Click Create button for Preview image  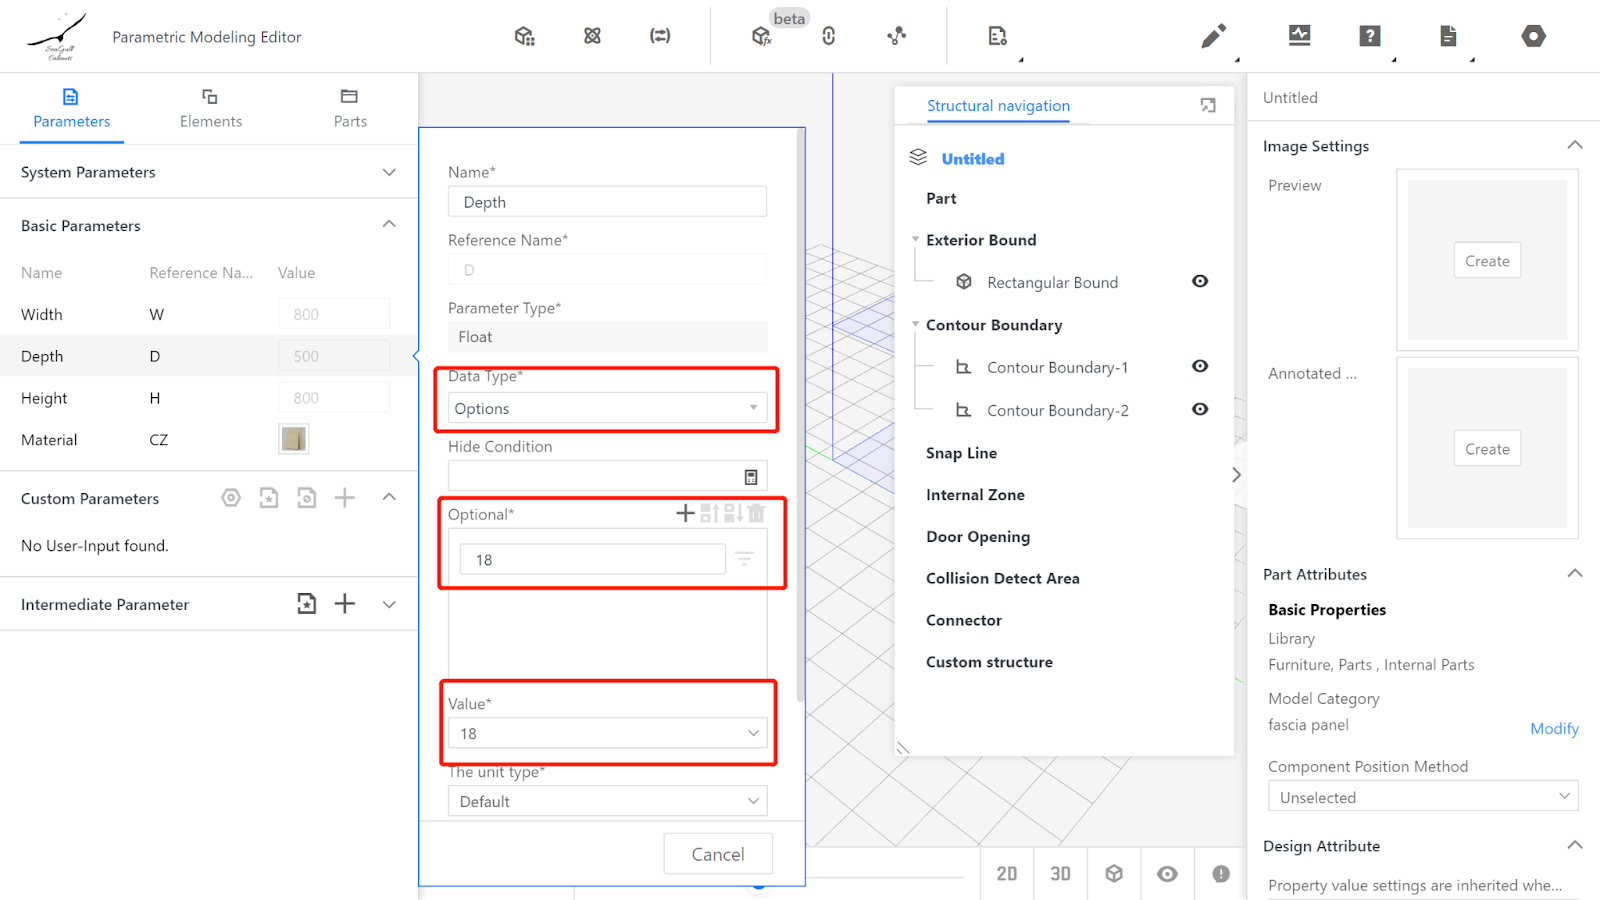[1487, 261]
